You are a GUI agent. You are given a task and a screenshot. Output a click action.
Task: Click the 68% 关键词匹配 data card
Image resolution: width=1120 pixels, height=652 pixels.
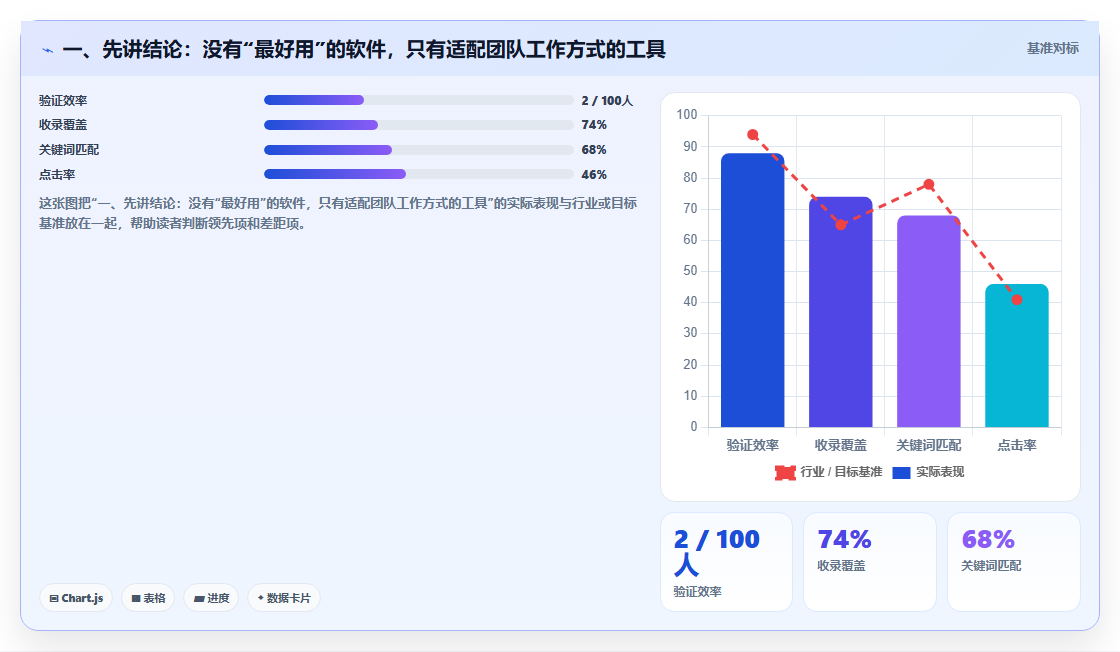pyautogui.click(x=1014, y=562)
